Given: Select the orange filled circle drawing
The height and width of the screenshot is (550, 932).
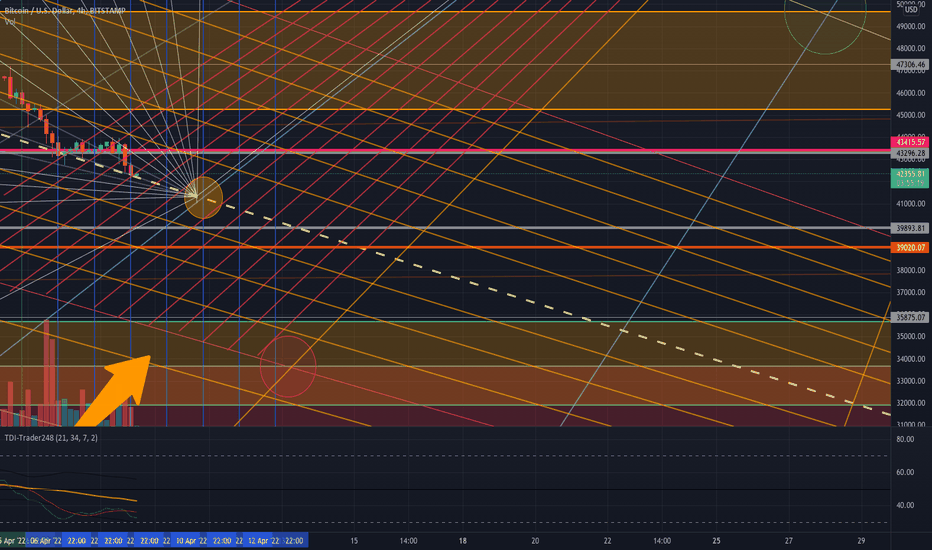Looking at the screenshot, I should (x=203, y=197).
